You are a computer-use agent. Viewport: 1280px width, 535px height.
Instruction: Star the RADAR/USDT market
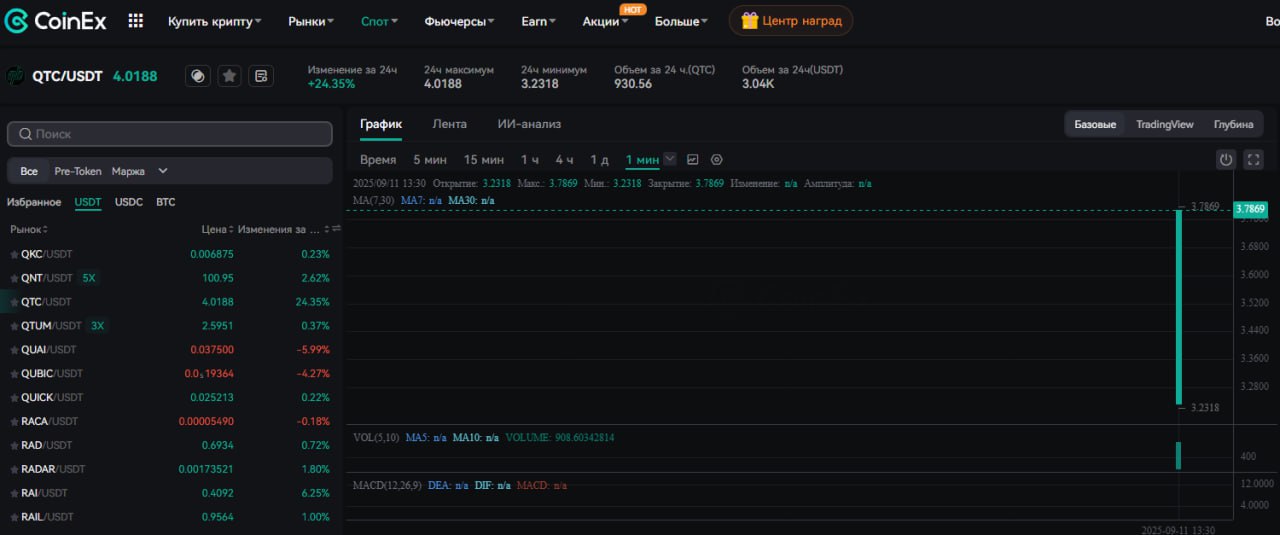coord(14,470)
